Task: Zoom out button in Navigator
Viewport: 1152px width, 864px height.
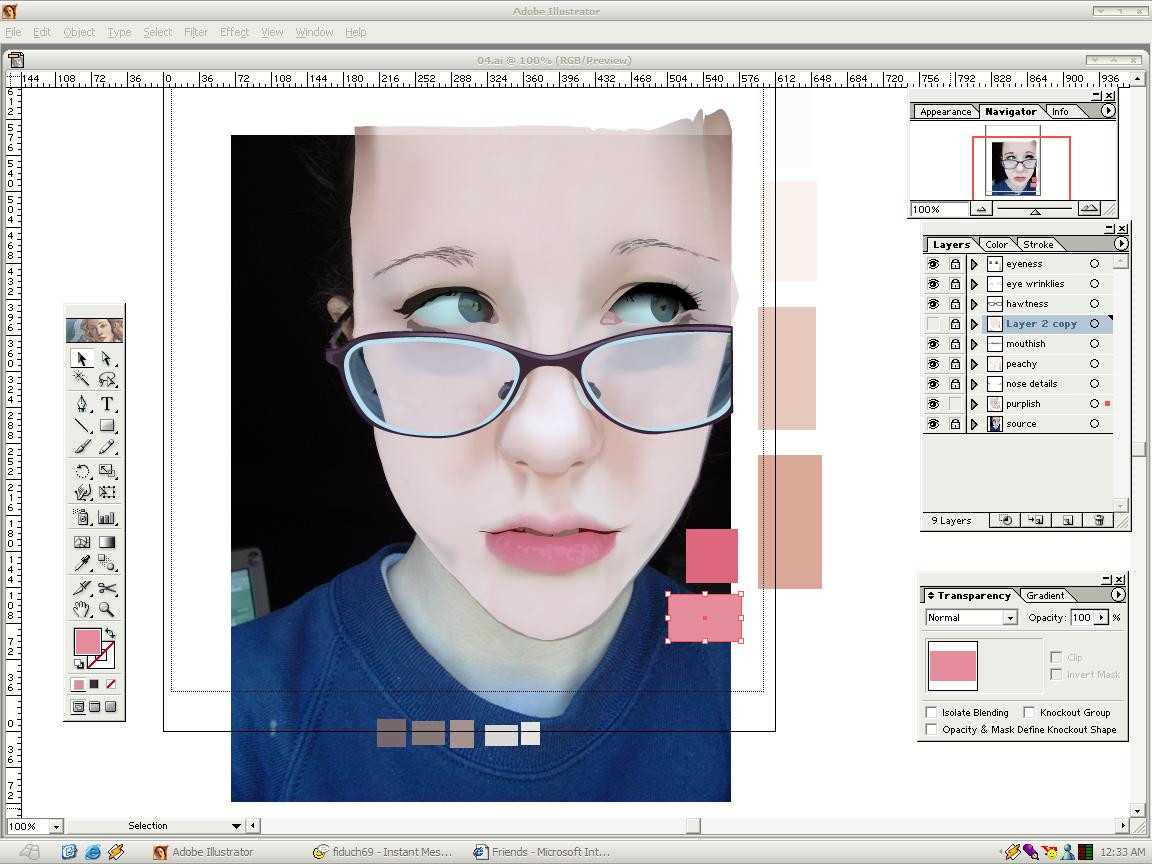Action: click(981, 209)
